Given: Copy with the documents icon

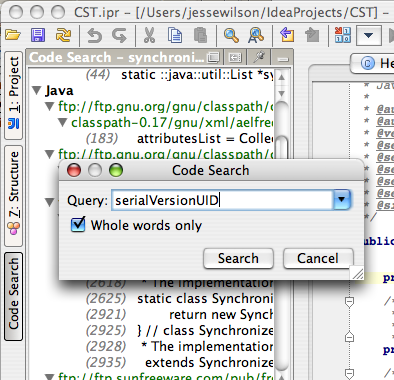Looking at the screenshot, I should (175, 35).
